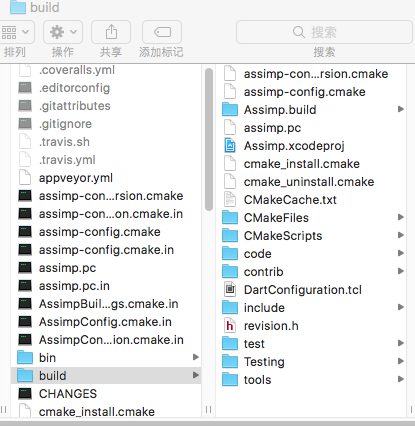
Task: Click the share (共享) toolbar button
Action: click(111, 32)
